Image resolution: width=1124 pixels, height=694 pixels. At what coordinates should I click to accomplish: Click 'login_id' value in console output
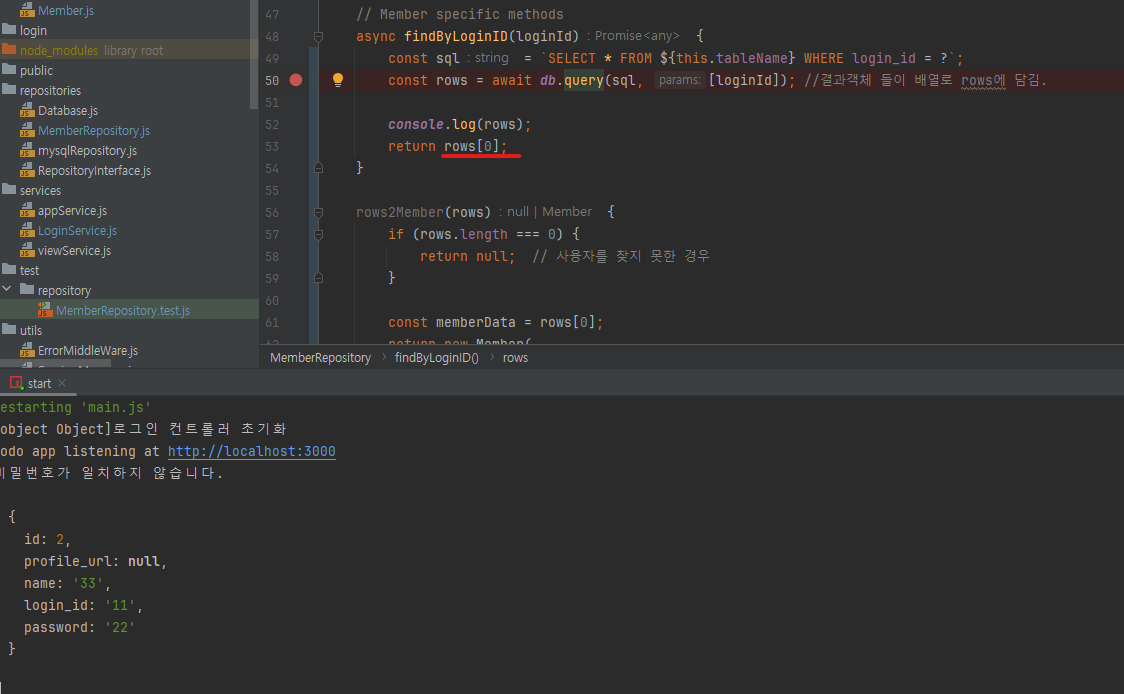pos(120,605)
